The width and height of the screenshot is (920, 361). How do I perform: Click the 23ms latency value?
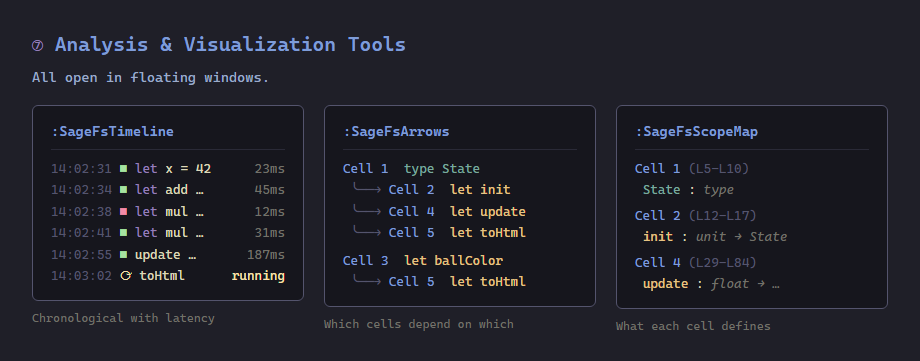[270, 169]
